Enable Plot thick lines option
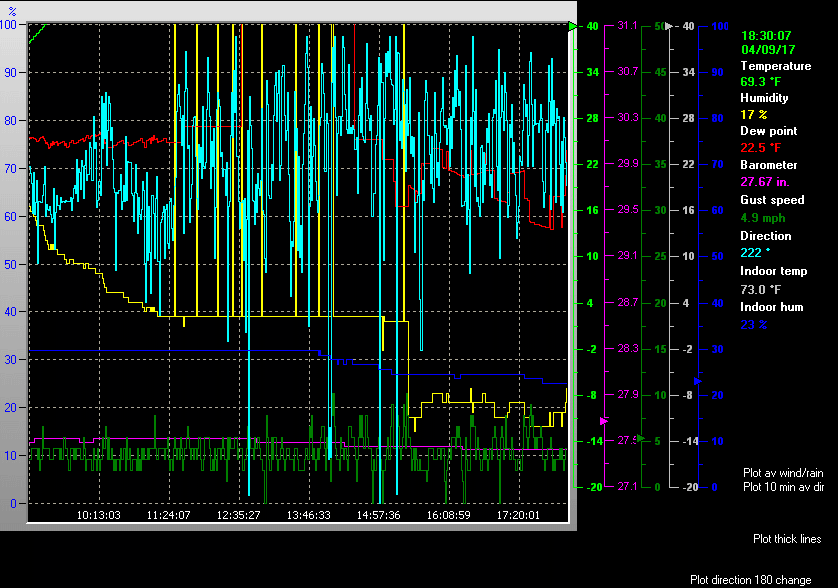 787,539
